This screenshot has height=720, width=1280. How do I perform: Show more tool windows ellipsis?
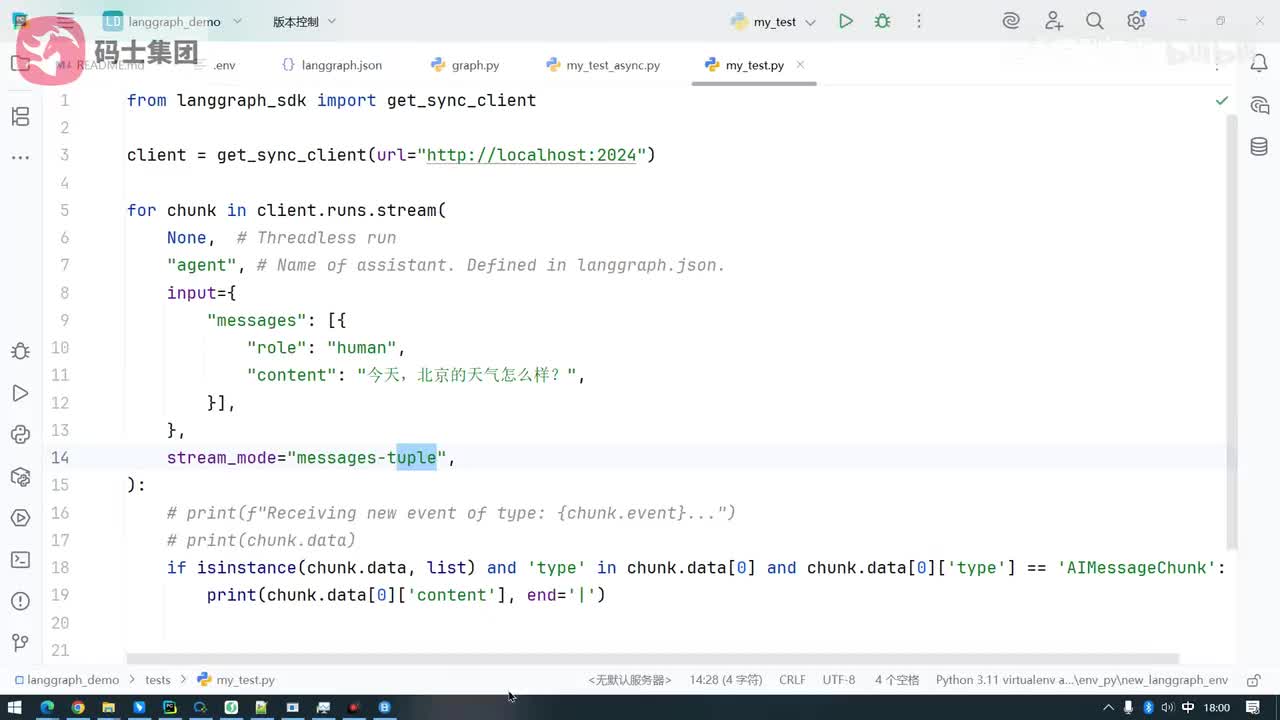(x=20, y=157)
